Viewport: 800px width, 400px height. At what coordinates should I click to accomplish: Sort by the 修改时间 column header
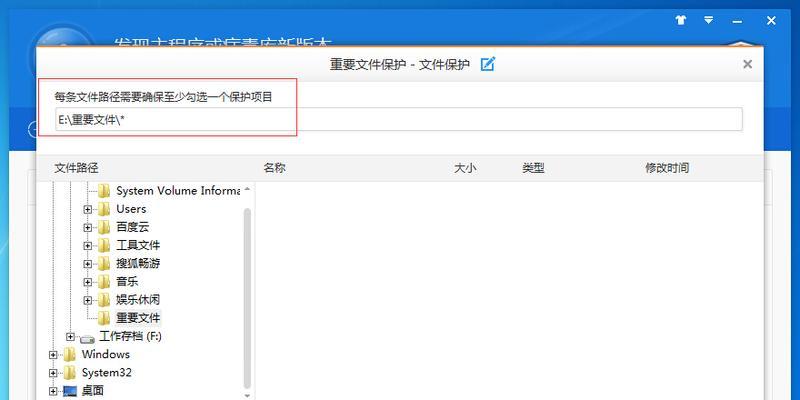667,168
